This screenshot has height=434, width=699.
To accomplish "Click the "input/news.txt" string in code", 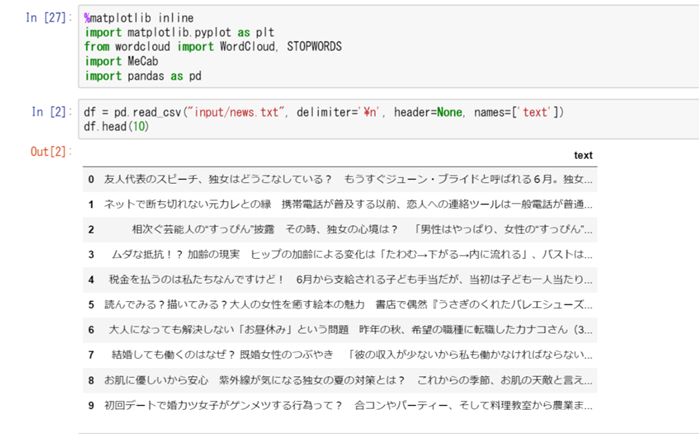I will (x=236, y=112).
